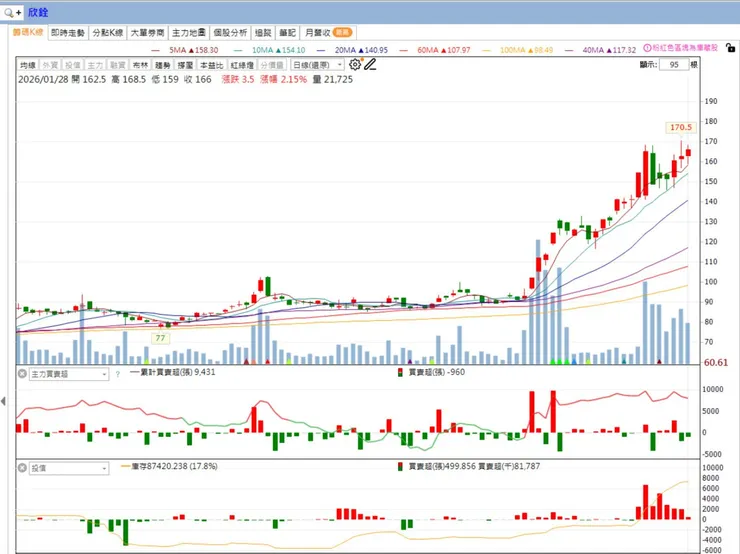
Task: Toggle 分價量 volume-by-price button
Action: tap(272, 65)
